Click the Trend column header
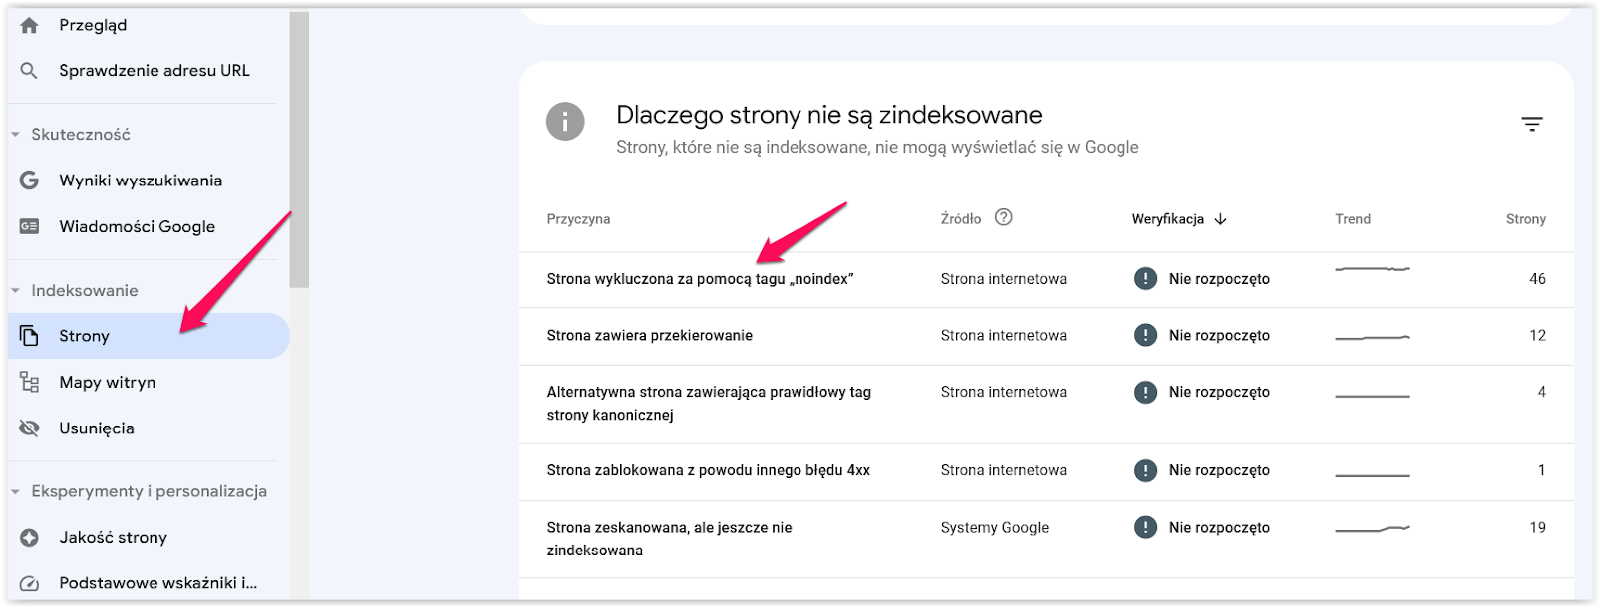This screenshot has height=607, width=1600. coord(1353,219)
